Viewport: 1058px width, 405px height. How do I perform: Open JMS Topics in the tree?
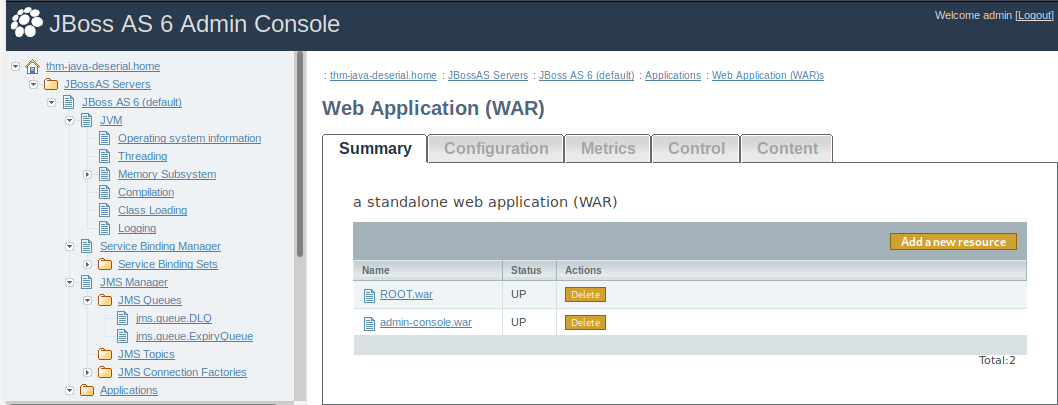pyautogui.click(x=146, y=354)
